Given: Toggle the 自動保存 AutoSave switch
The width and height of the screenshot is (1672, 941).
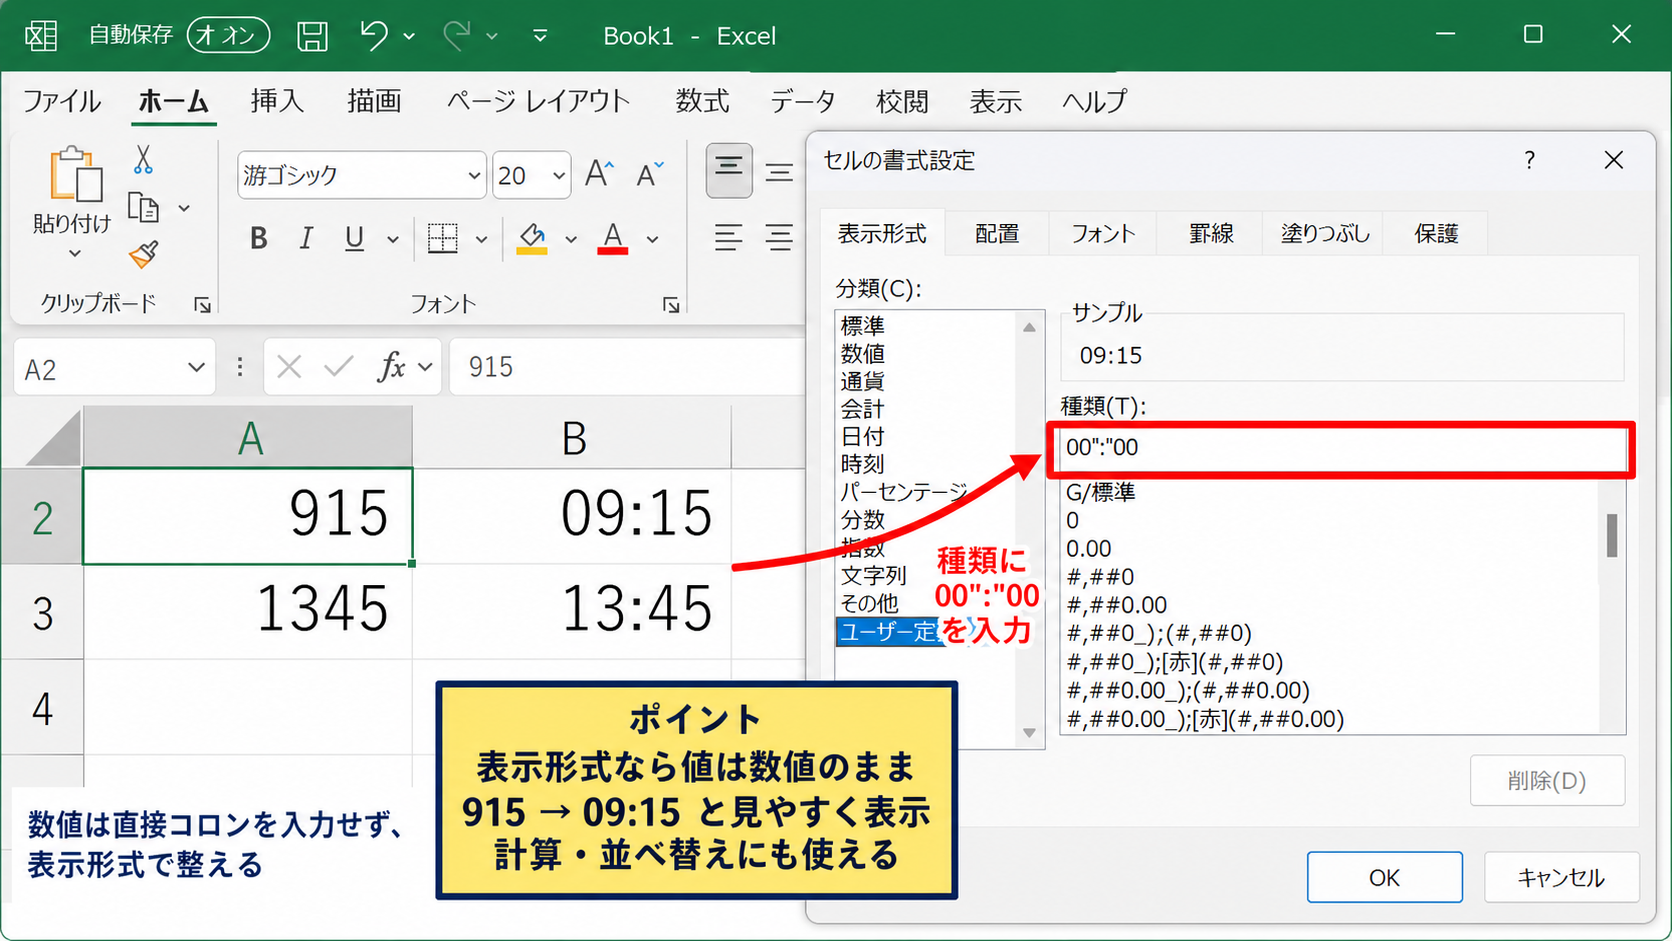Looking at the screenshot, I should click(228, 35).
